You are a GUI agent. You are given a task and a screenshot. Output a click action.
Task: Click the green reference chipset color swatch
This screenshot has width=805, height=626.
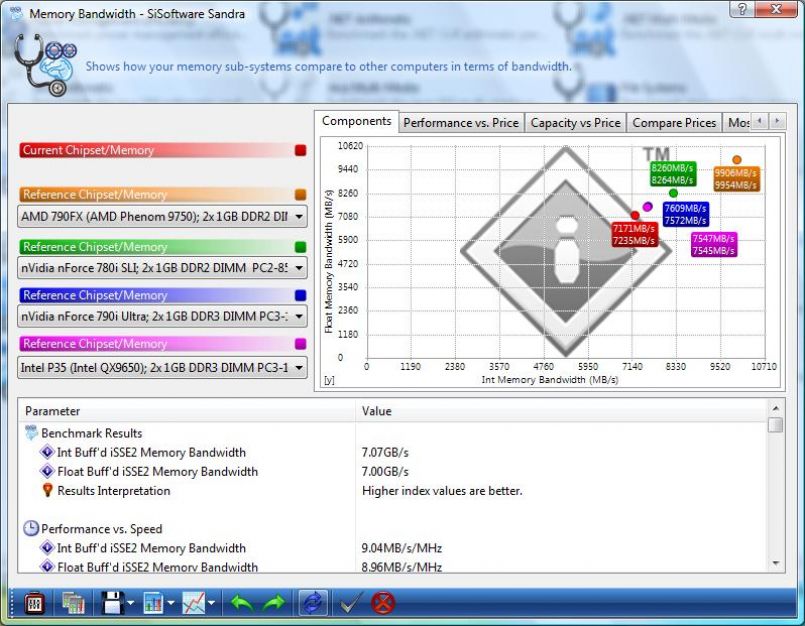pyautogui.click(x=301, y=246)
